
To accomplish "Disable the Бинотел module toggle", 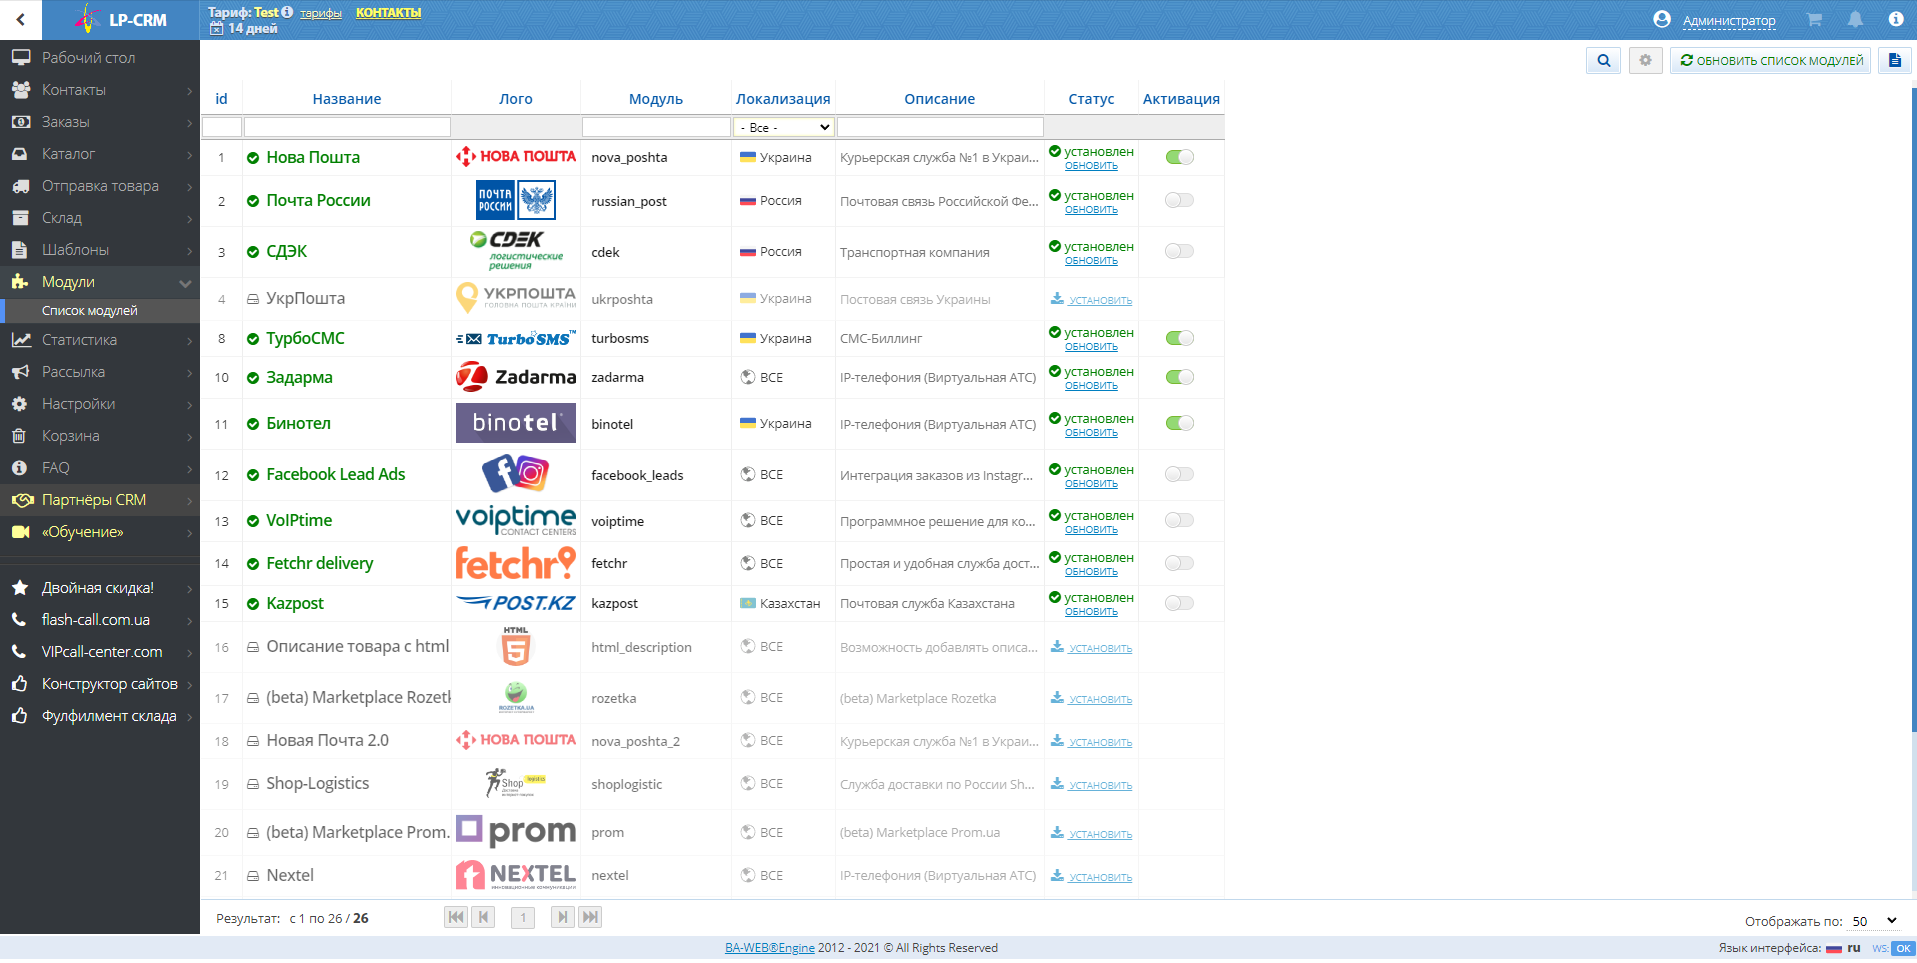I will (1180, 423).
